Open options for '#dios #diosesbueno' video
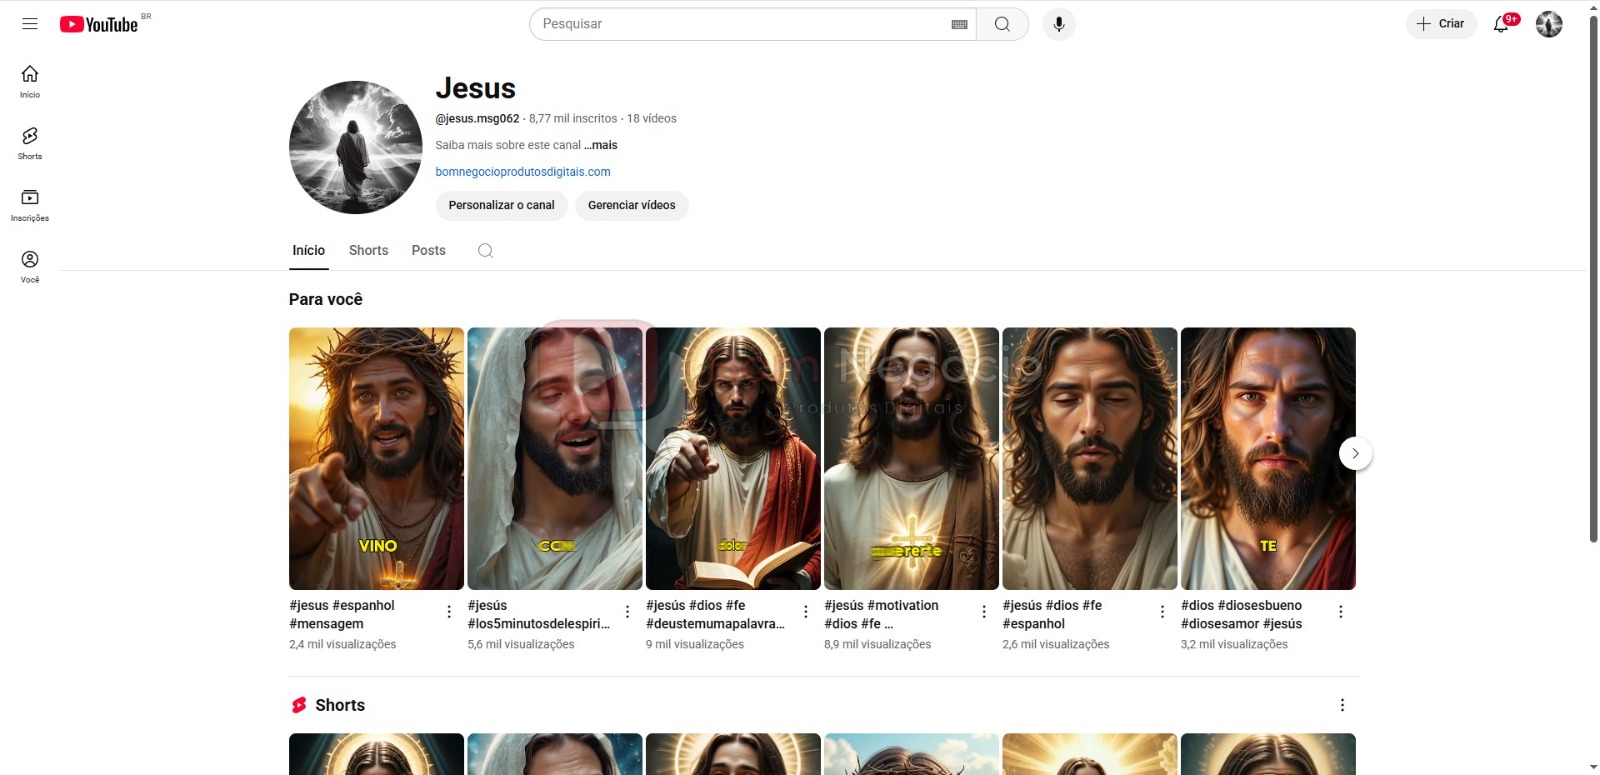1600x775 pixels. click(x=1341, y=611)
